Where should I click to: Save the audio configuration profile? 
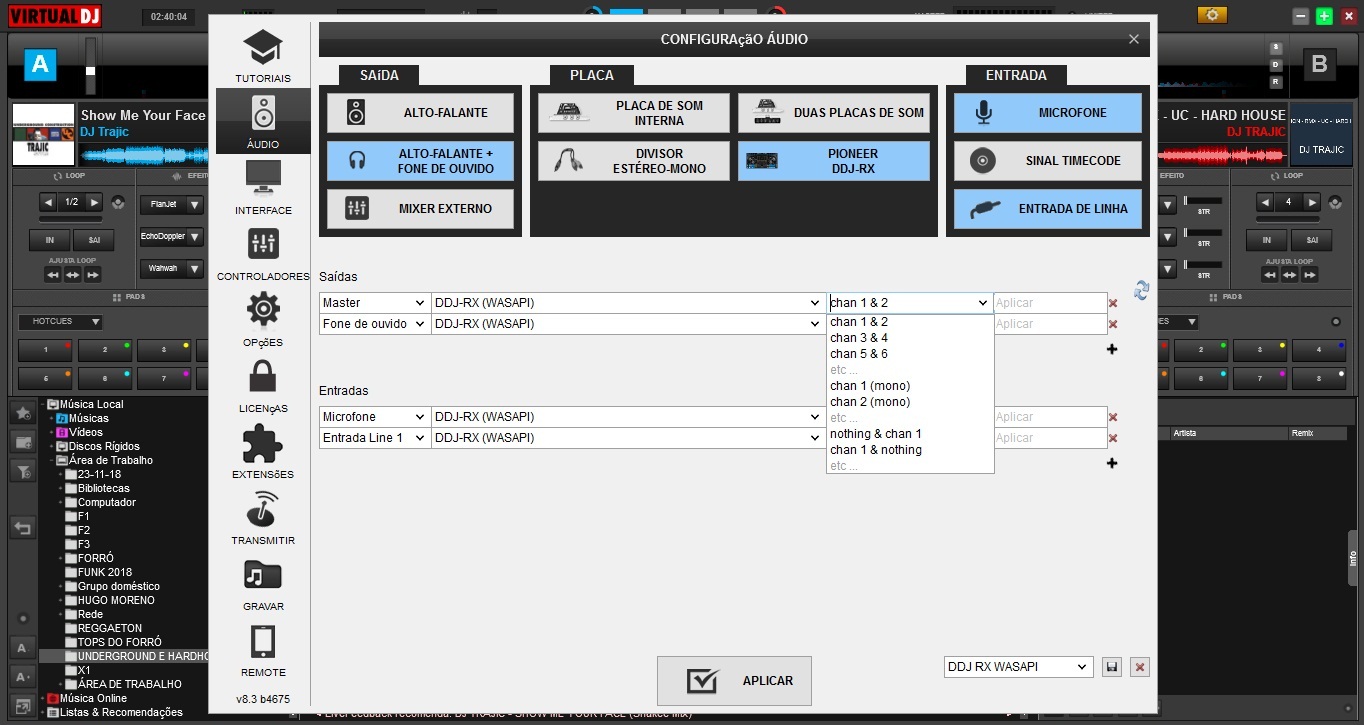(x=1111, y=667)
